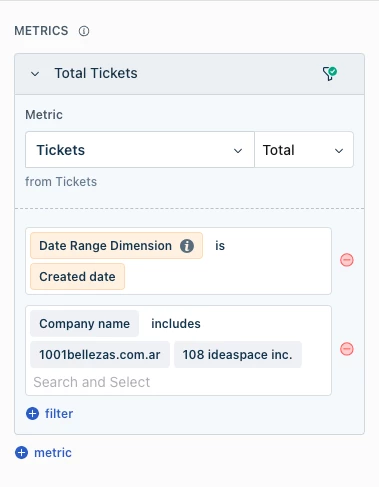Click the blue plus icon beside filter
379x487 pixels.
pyautogui.click(x=32, y=414)
